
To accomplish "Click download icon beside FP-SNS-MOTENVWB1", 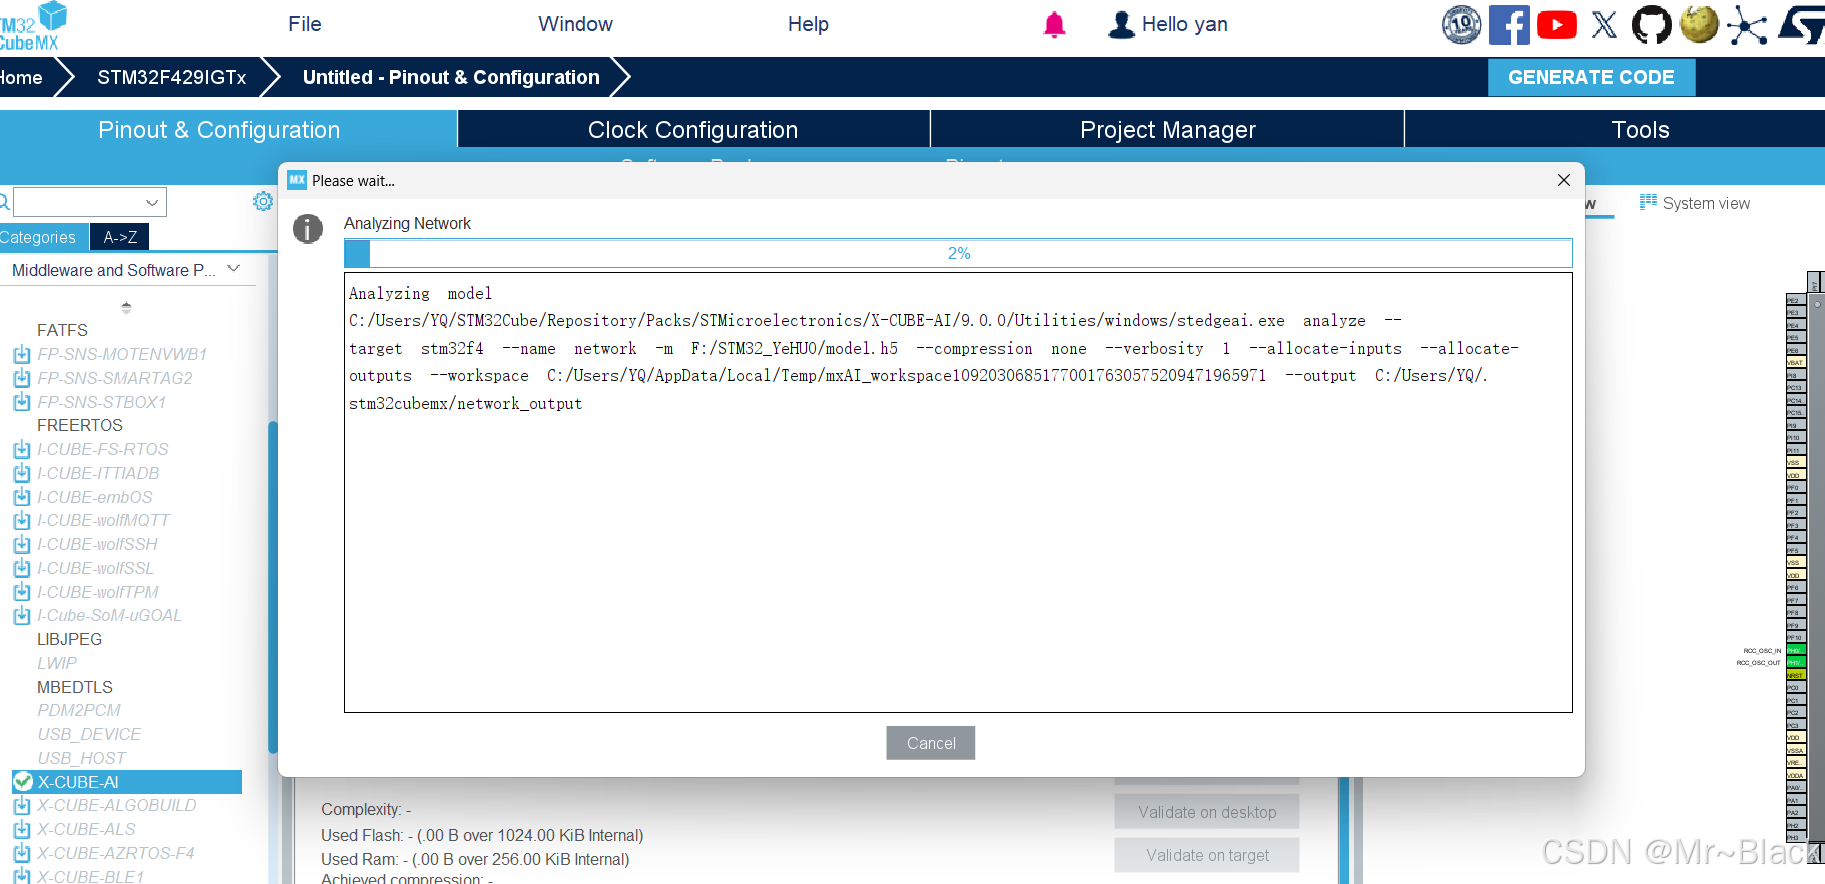I will pyautogui.click(x=22, y=354).
